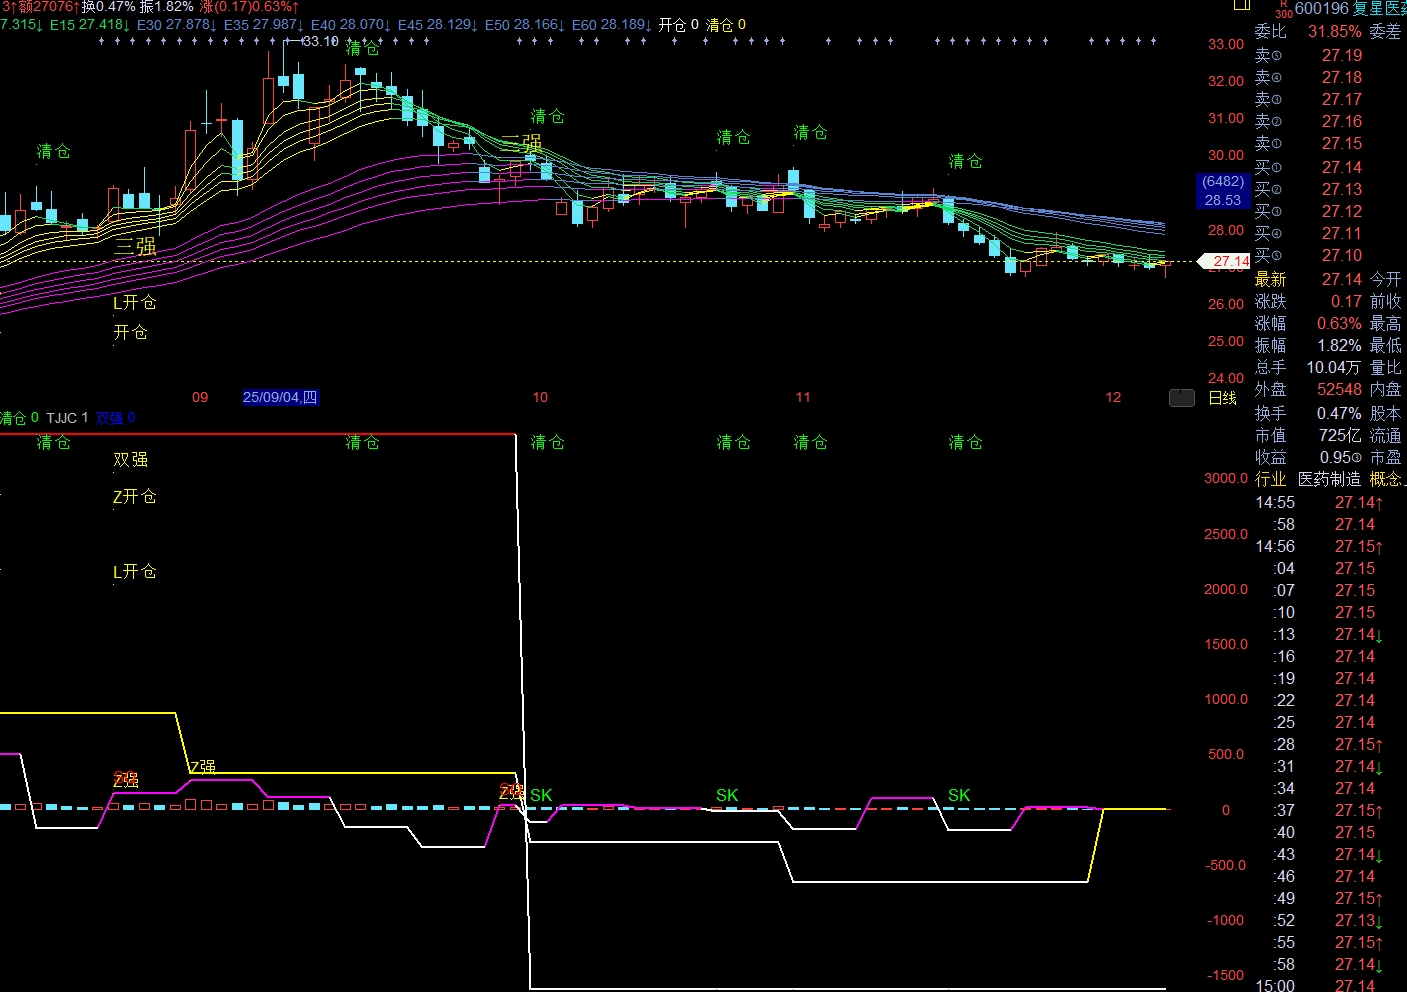The width and height of the screenshot is (1407, 992).
Task: Click the E60 28.189 moving average label
Action: (x=612, y=25)
